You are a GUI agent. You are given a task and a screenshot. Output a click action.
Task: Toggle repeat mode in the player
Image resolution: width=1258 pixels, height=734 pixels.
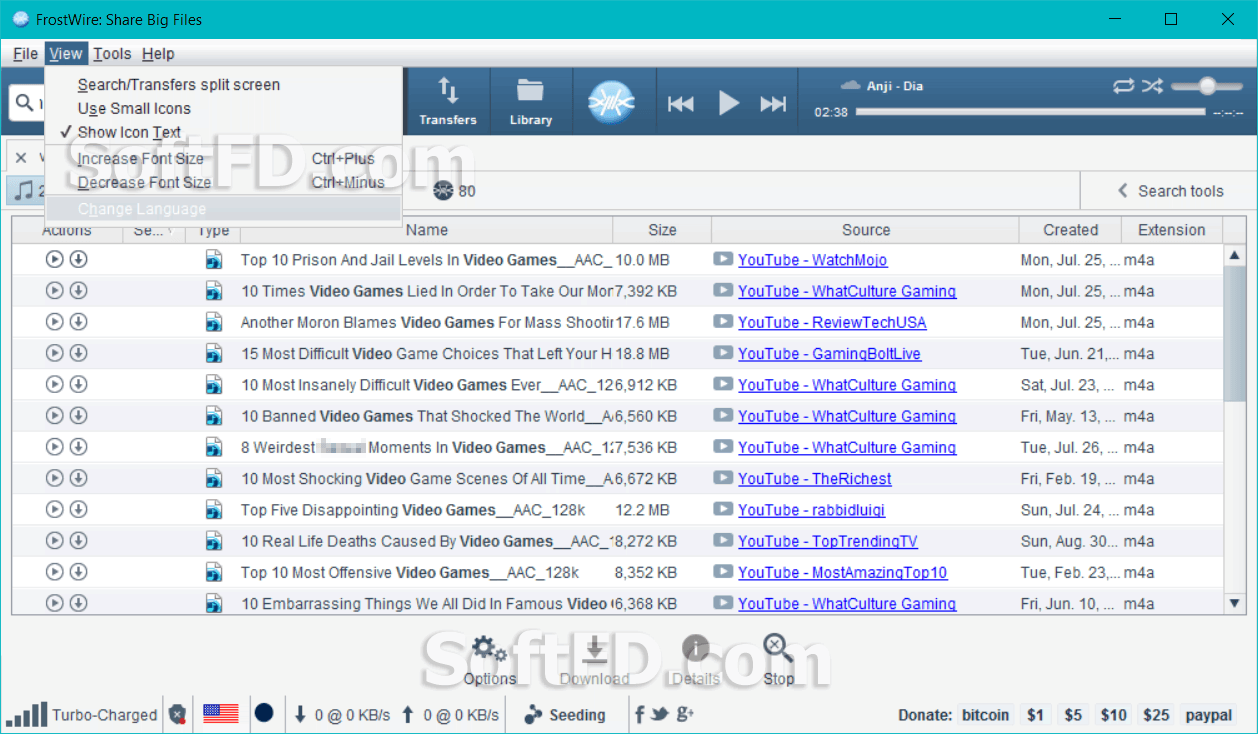tap(1124, 86)
